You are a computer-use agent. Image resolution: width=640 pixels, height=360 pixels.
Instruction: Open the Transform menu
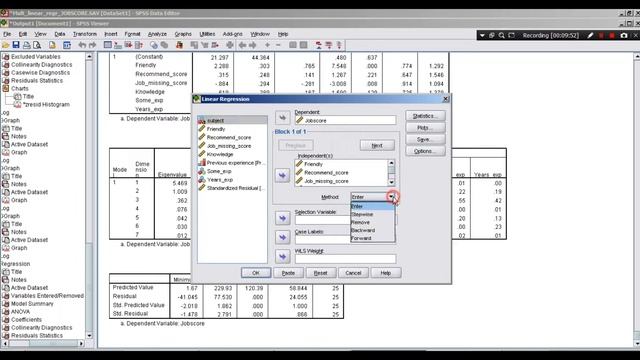click(x=85, y=34)
